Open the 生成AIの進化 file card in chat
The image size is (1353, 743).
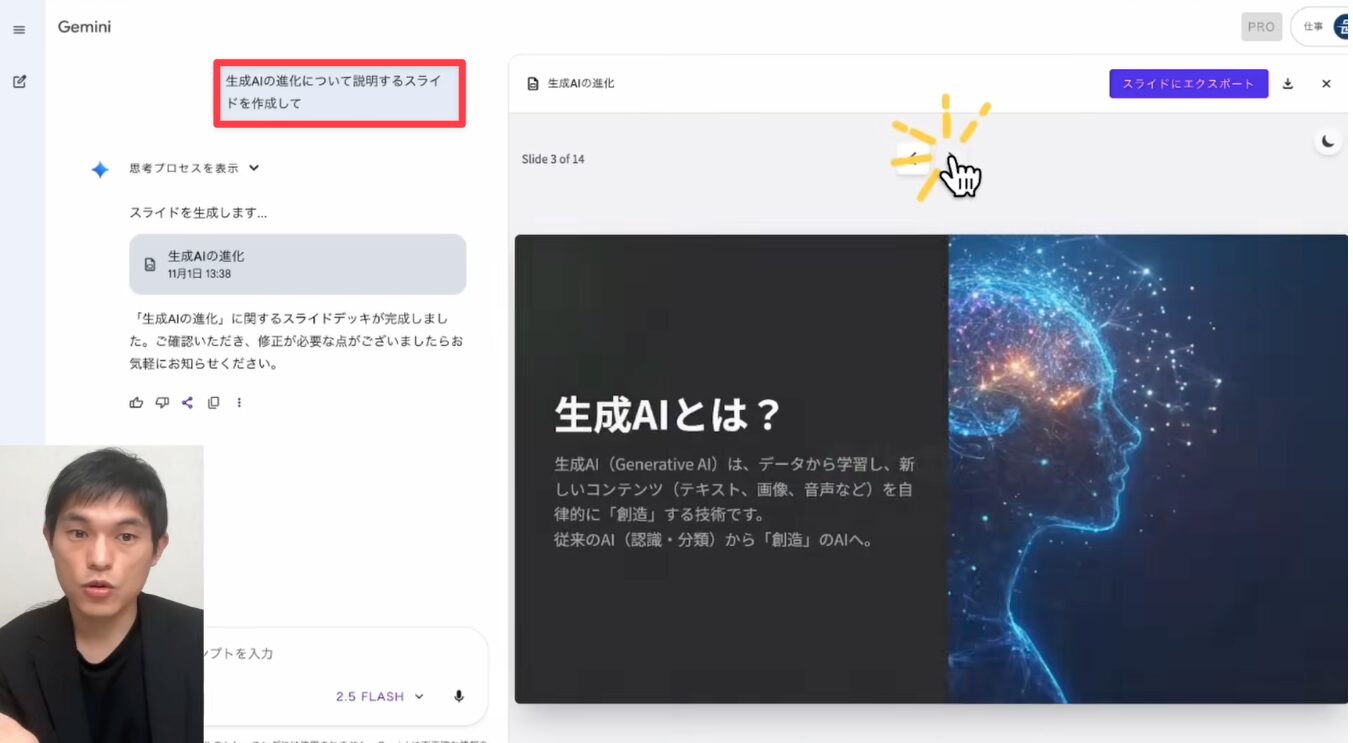point(297,264)
